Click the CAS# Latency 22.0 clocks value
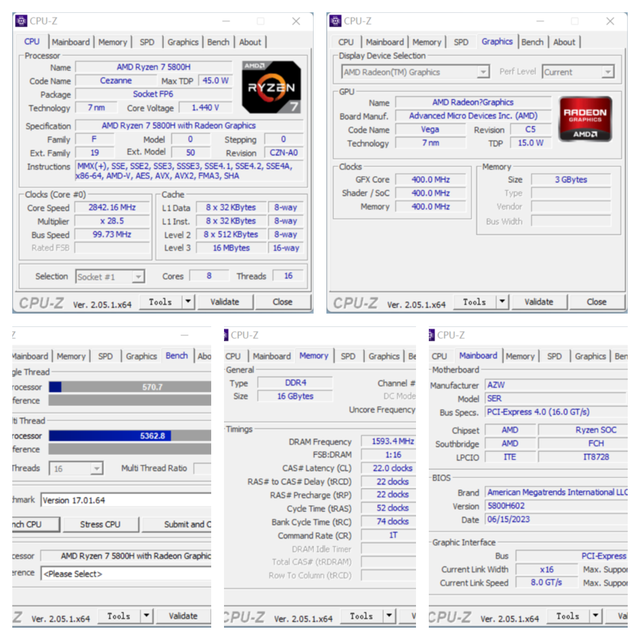The height and width of the screenshot is (640, 640). pos(388,468)
